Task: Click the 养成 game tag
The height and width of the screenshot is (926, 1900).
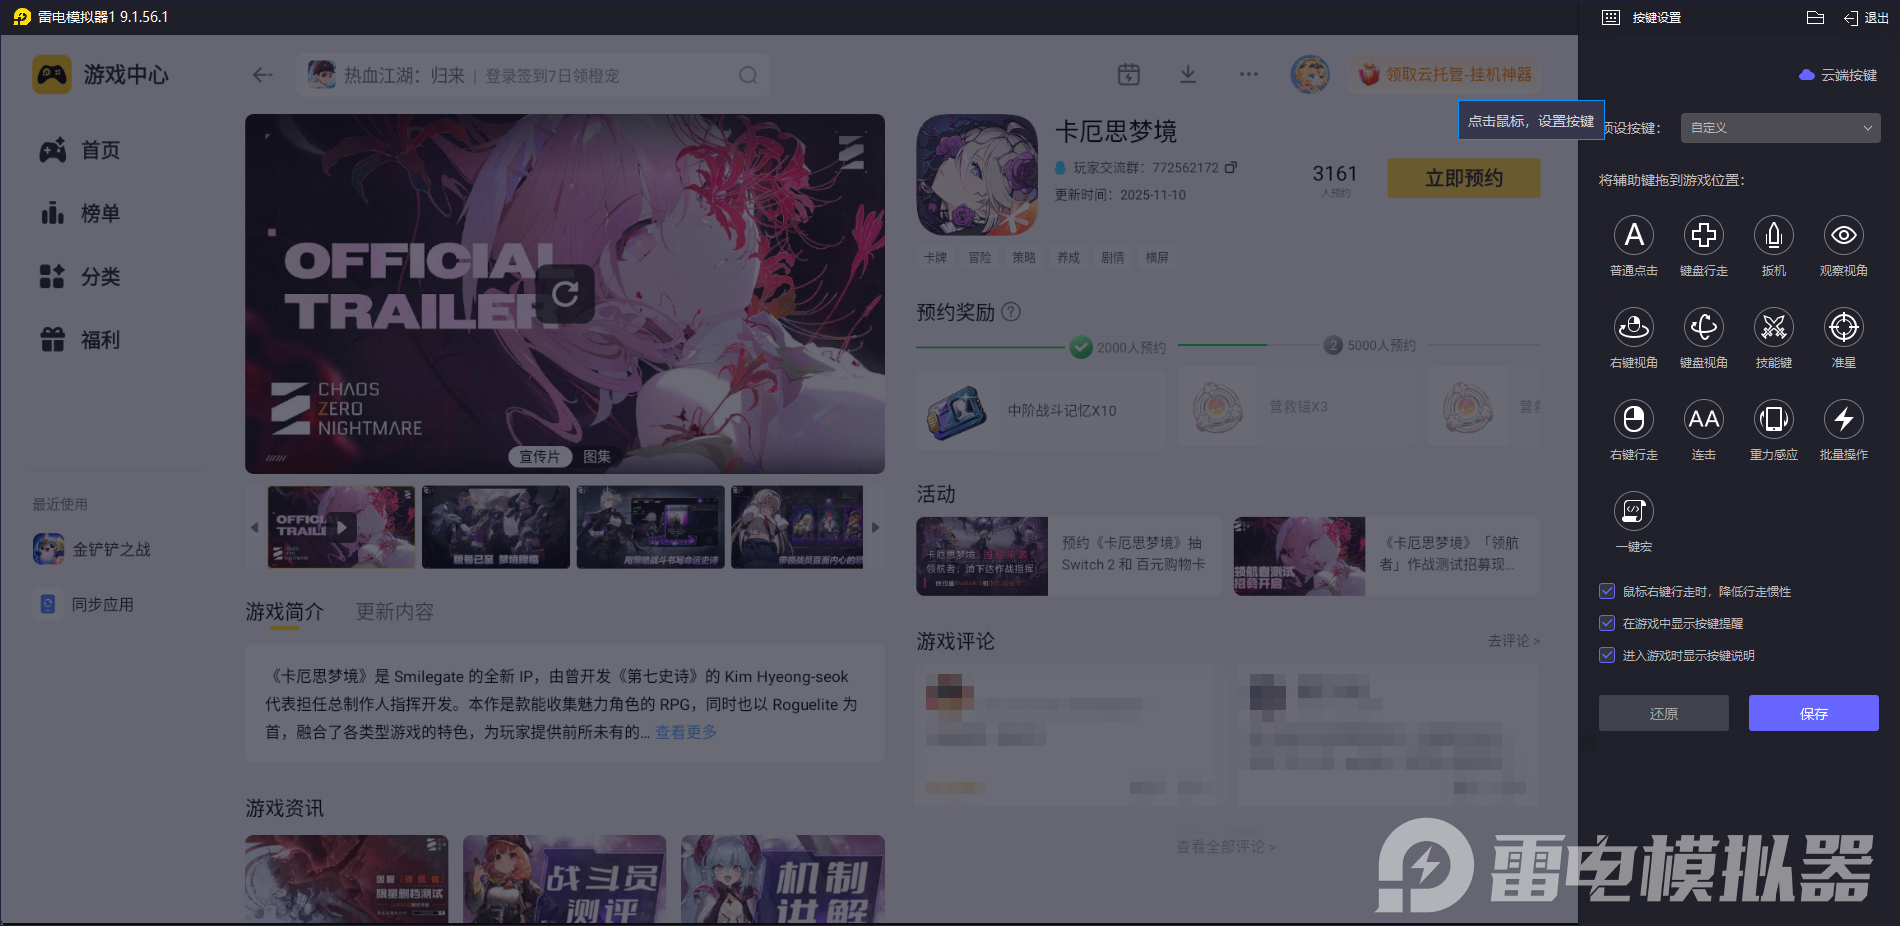Action: pyautogui.click(x=1068, y=258)
